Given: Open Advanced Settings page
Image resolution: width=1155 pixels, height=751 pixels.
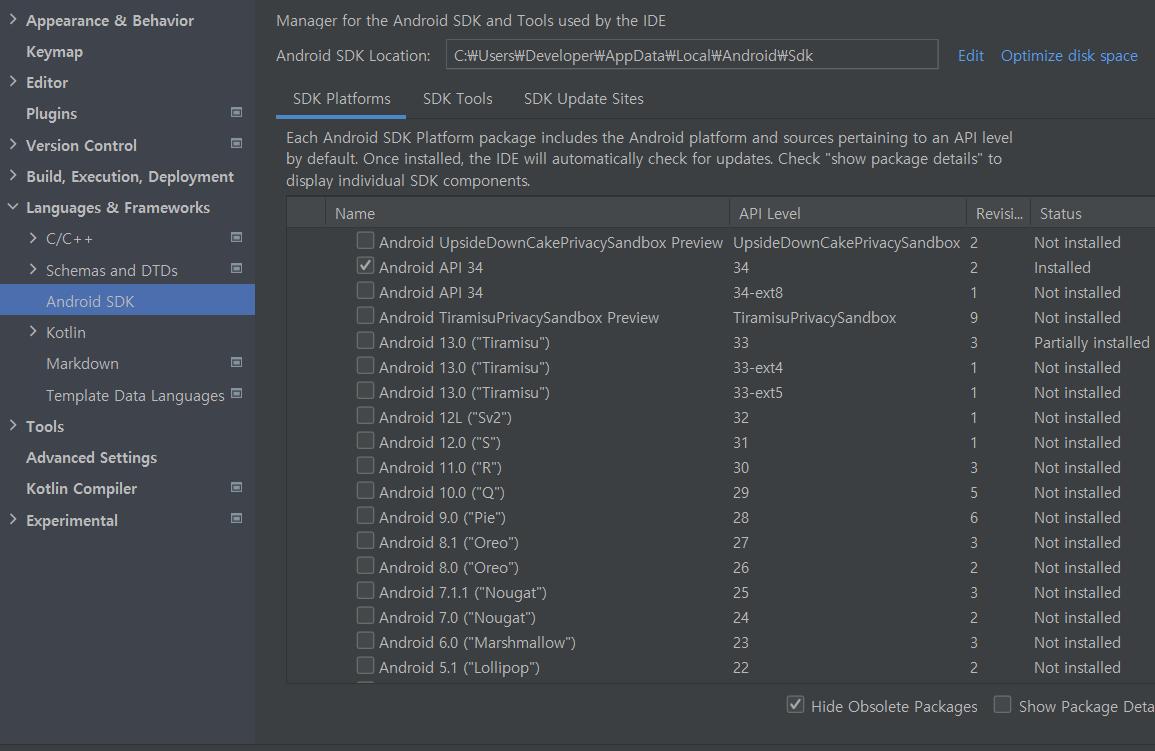Looking at the screenshot, I should coord(91,457).
